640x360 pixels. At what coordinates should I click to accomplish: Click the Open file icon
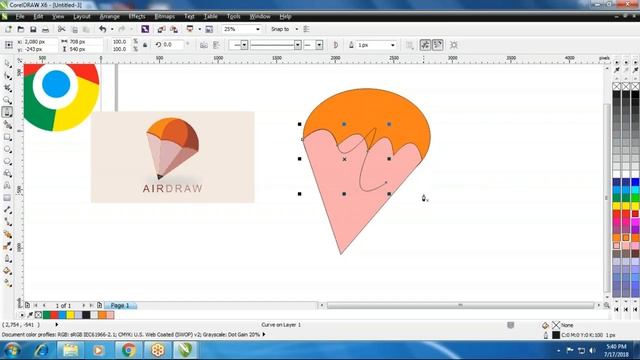tap(21, 29)
